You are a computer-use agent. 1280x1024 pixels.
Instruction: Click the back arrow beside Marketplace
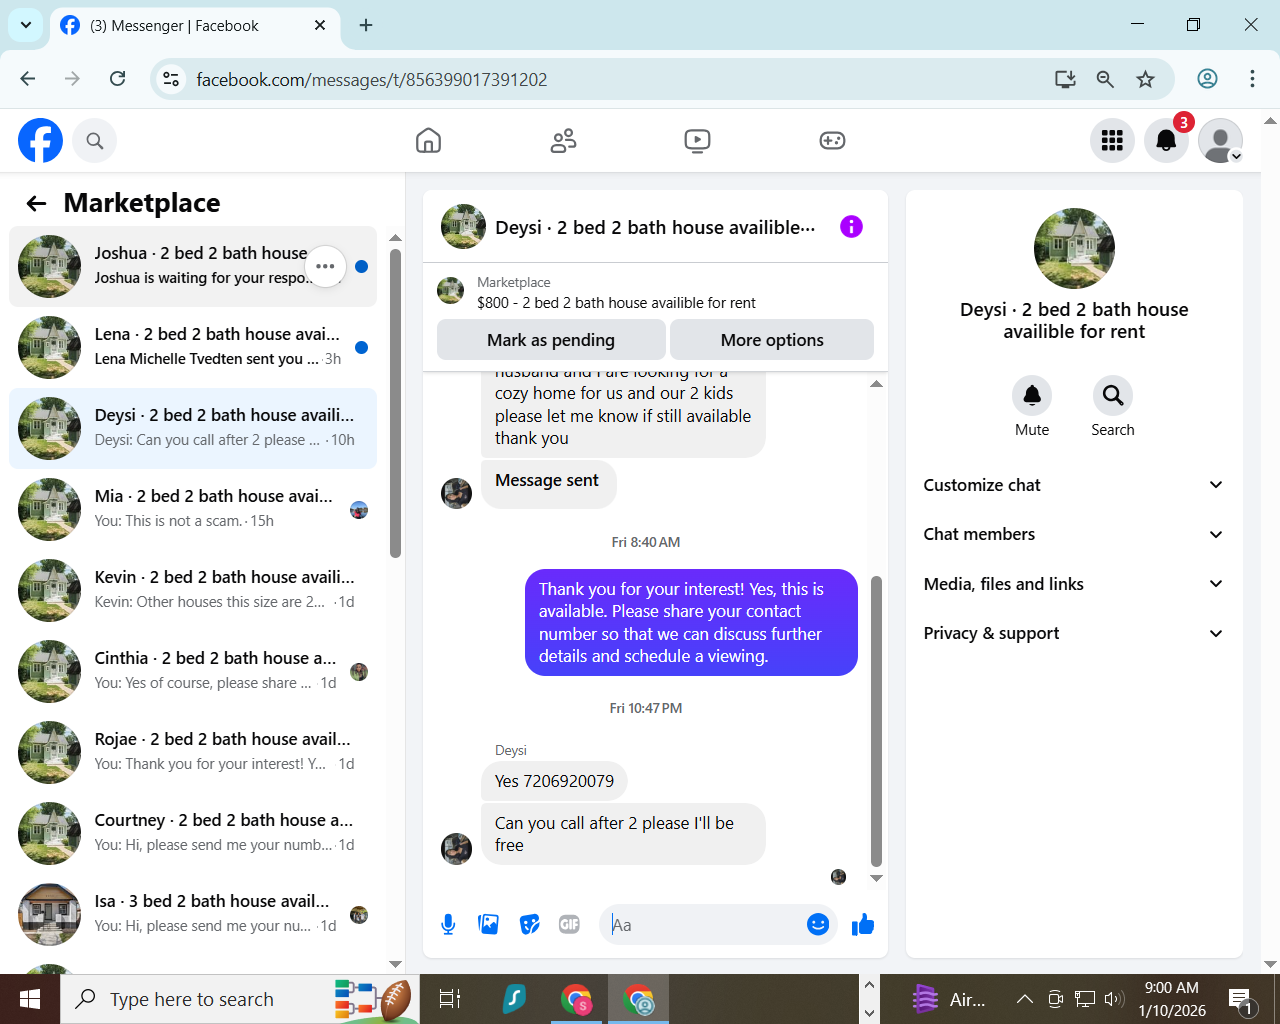(x=37, y=204)
